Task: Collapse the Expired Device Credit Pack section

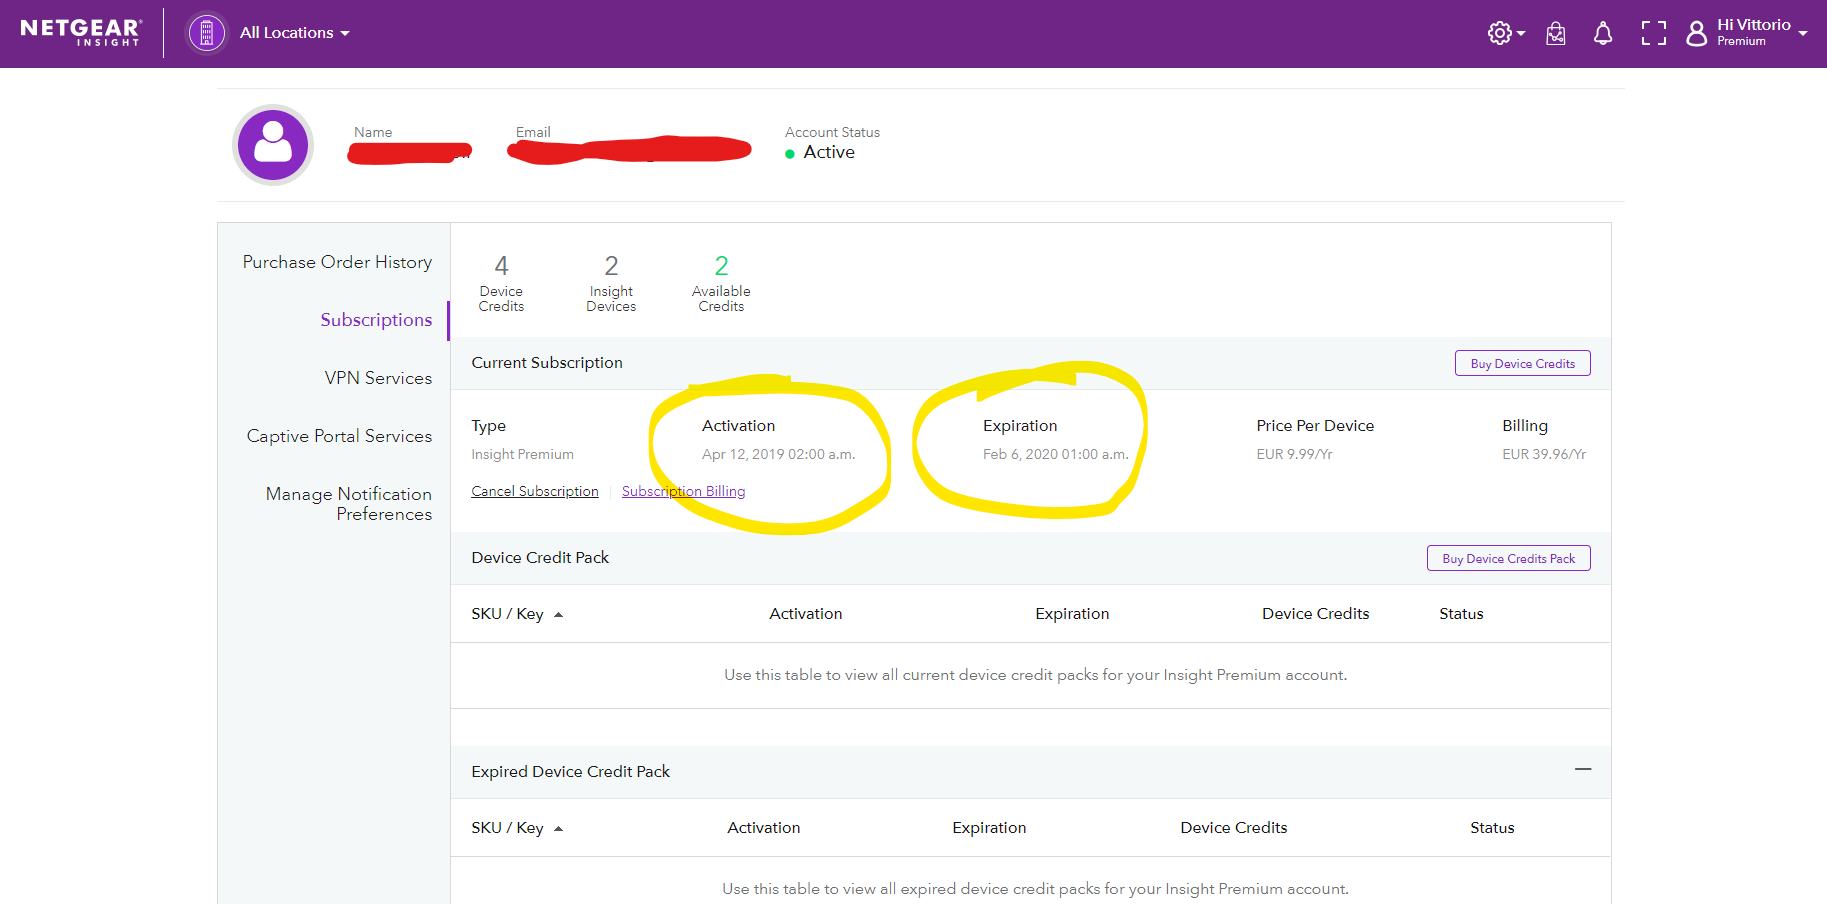Action: (1582, 770)
